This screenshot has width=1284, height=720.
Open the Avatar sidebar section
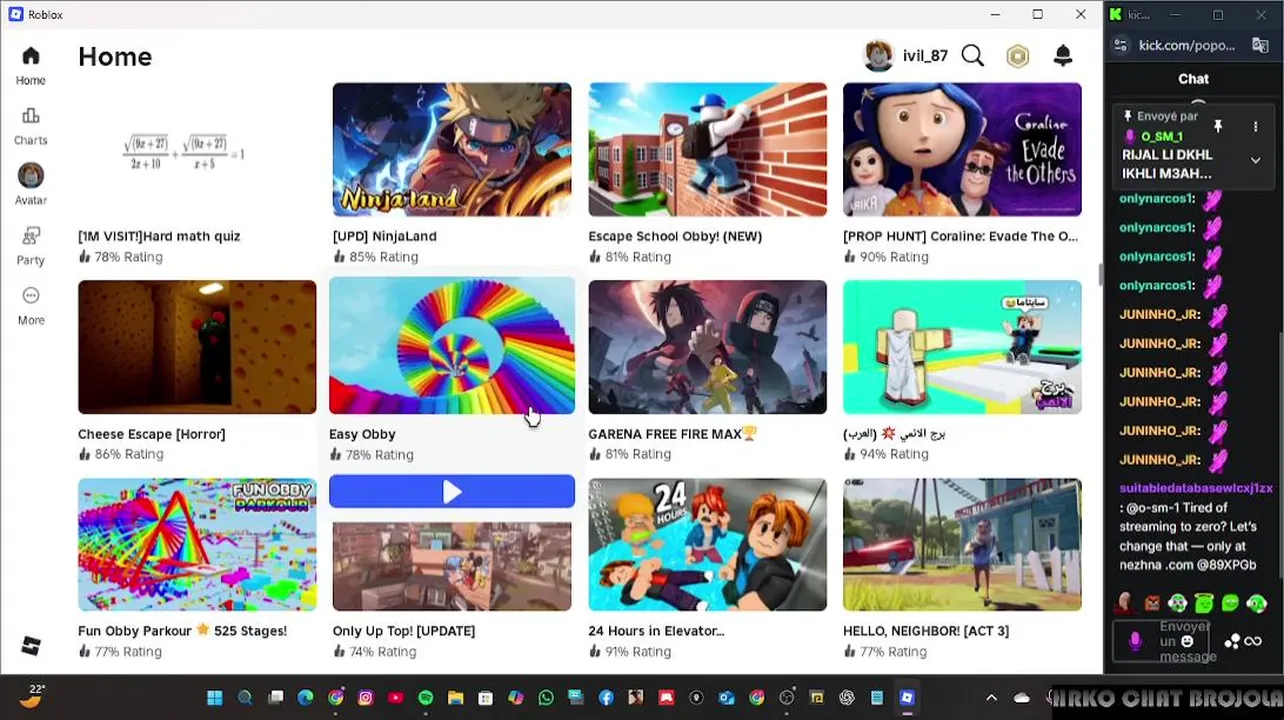[31, 185]
